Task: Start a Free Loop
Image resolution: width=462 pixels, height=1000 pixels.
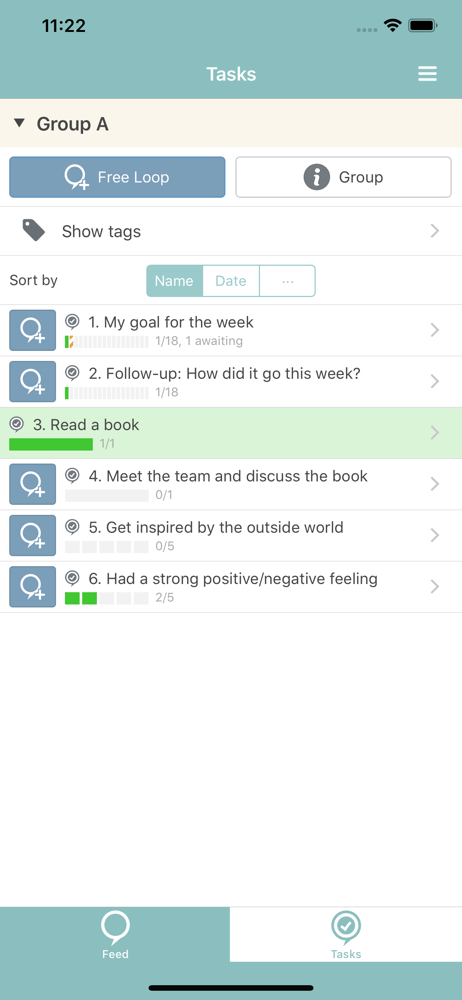Action: 117,177
